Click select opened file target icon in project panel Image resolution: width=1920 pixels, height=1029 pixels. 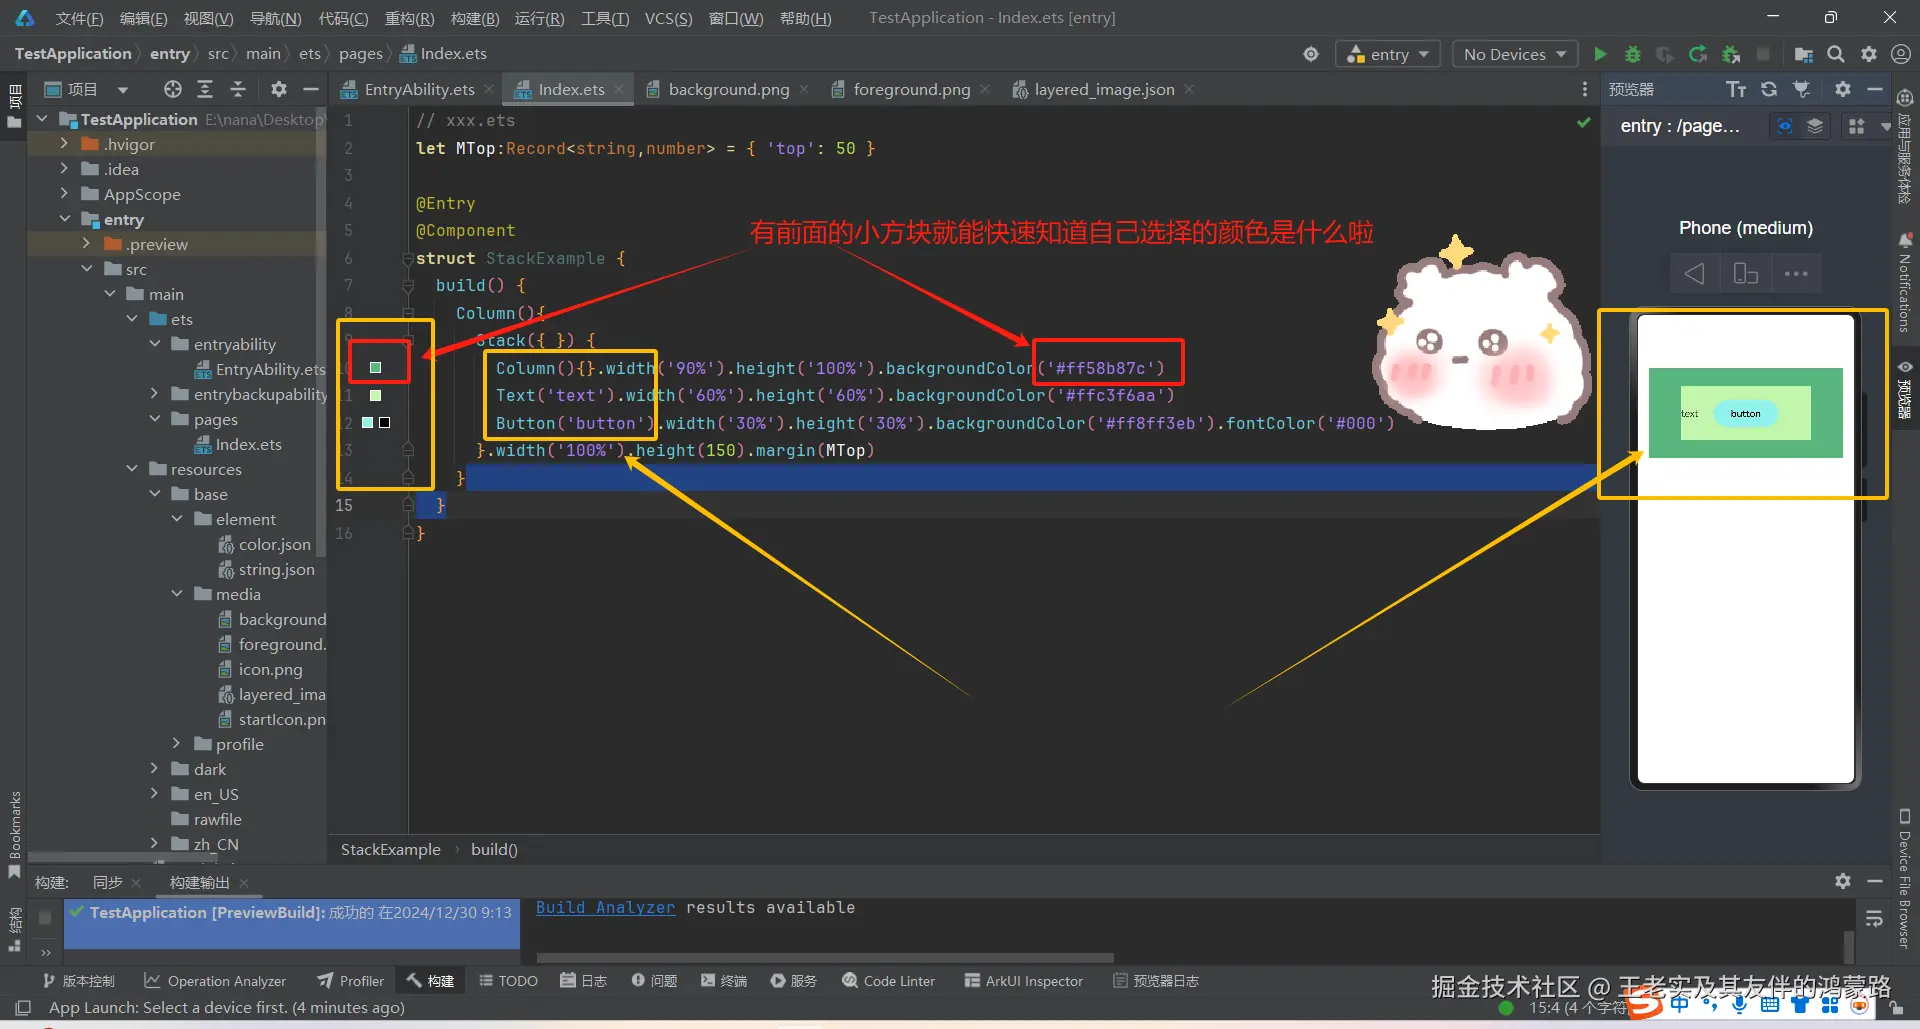173,89
